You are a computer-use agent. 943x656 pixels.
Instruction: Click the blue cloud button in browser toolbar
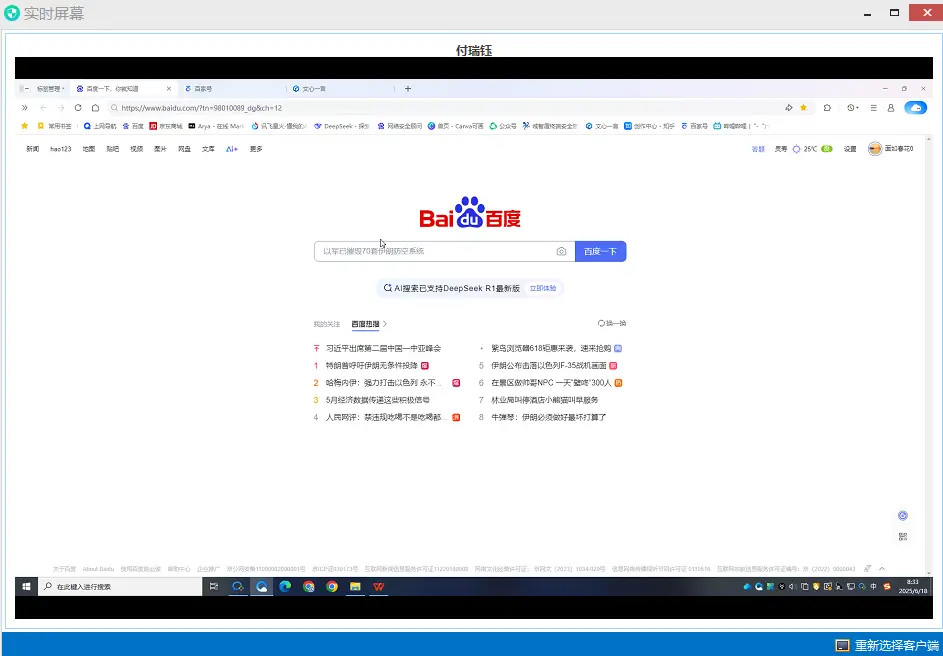pos(915,108)
